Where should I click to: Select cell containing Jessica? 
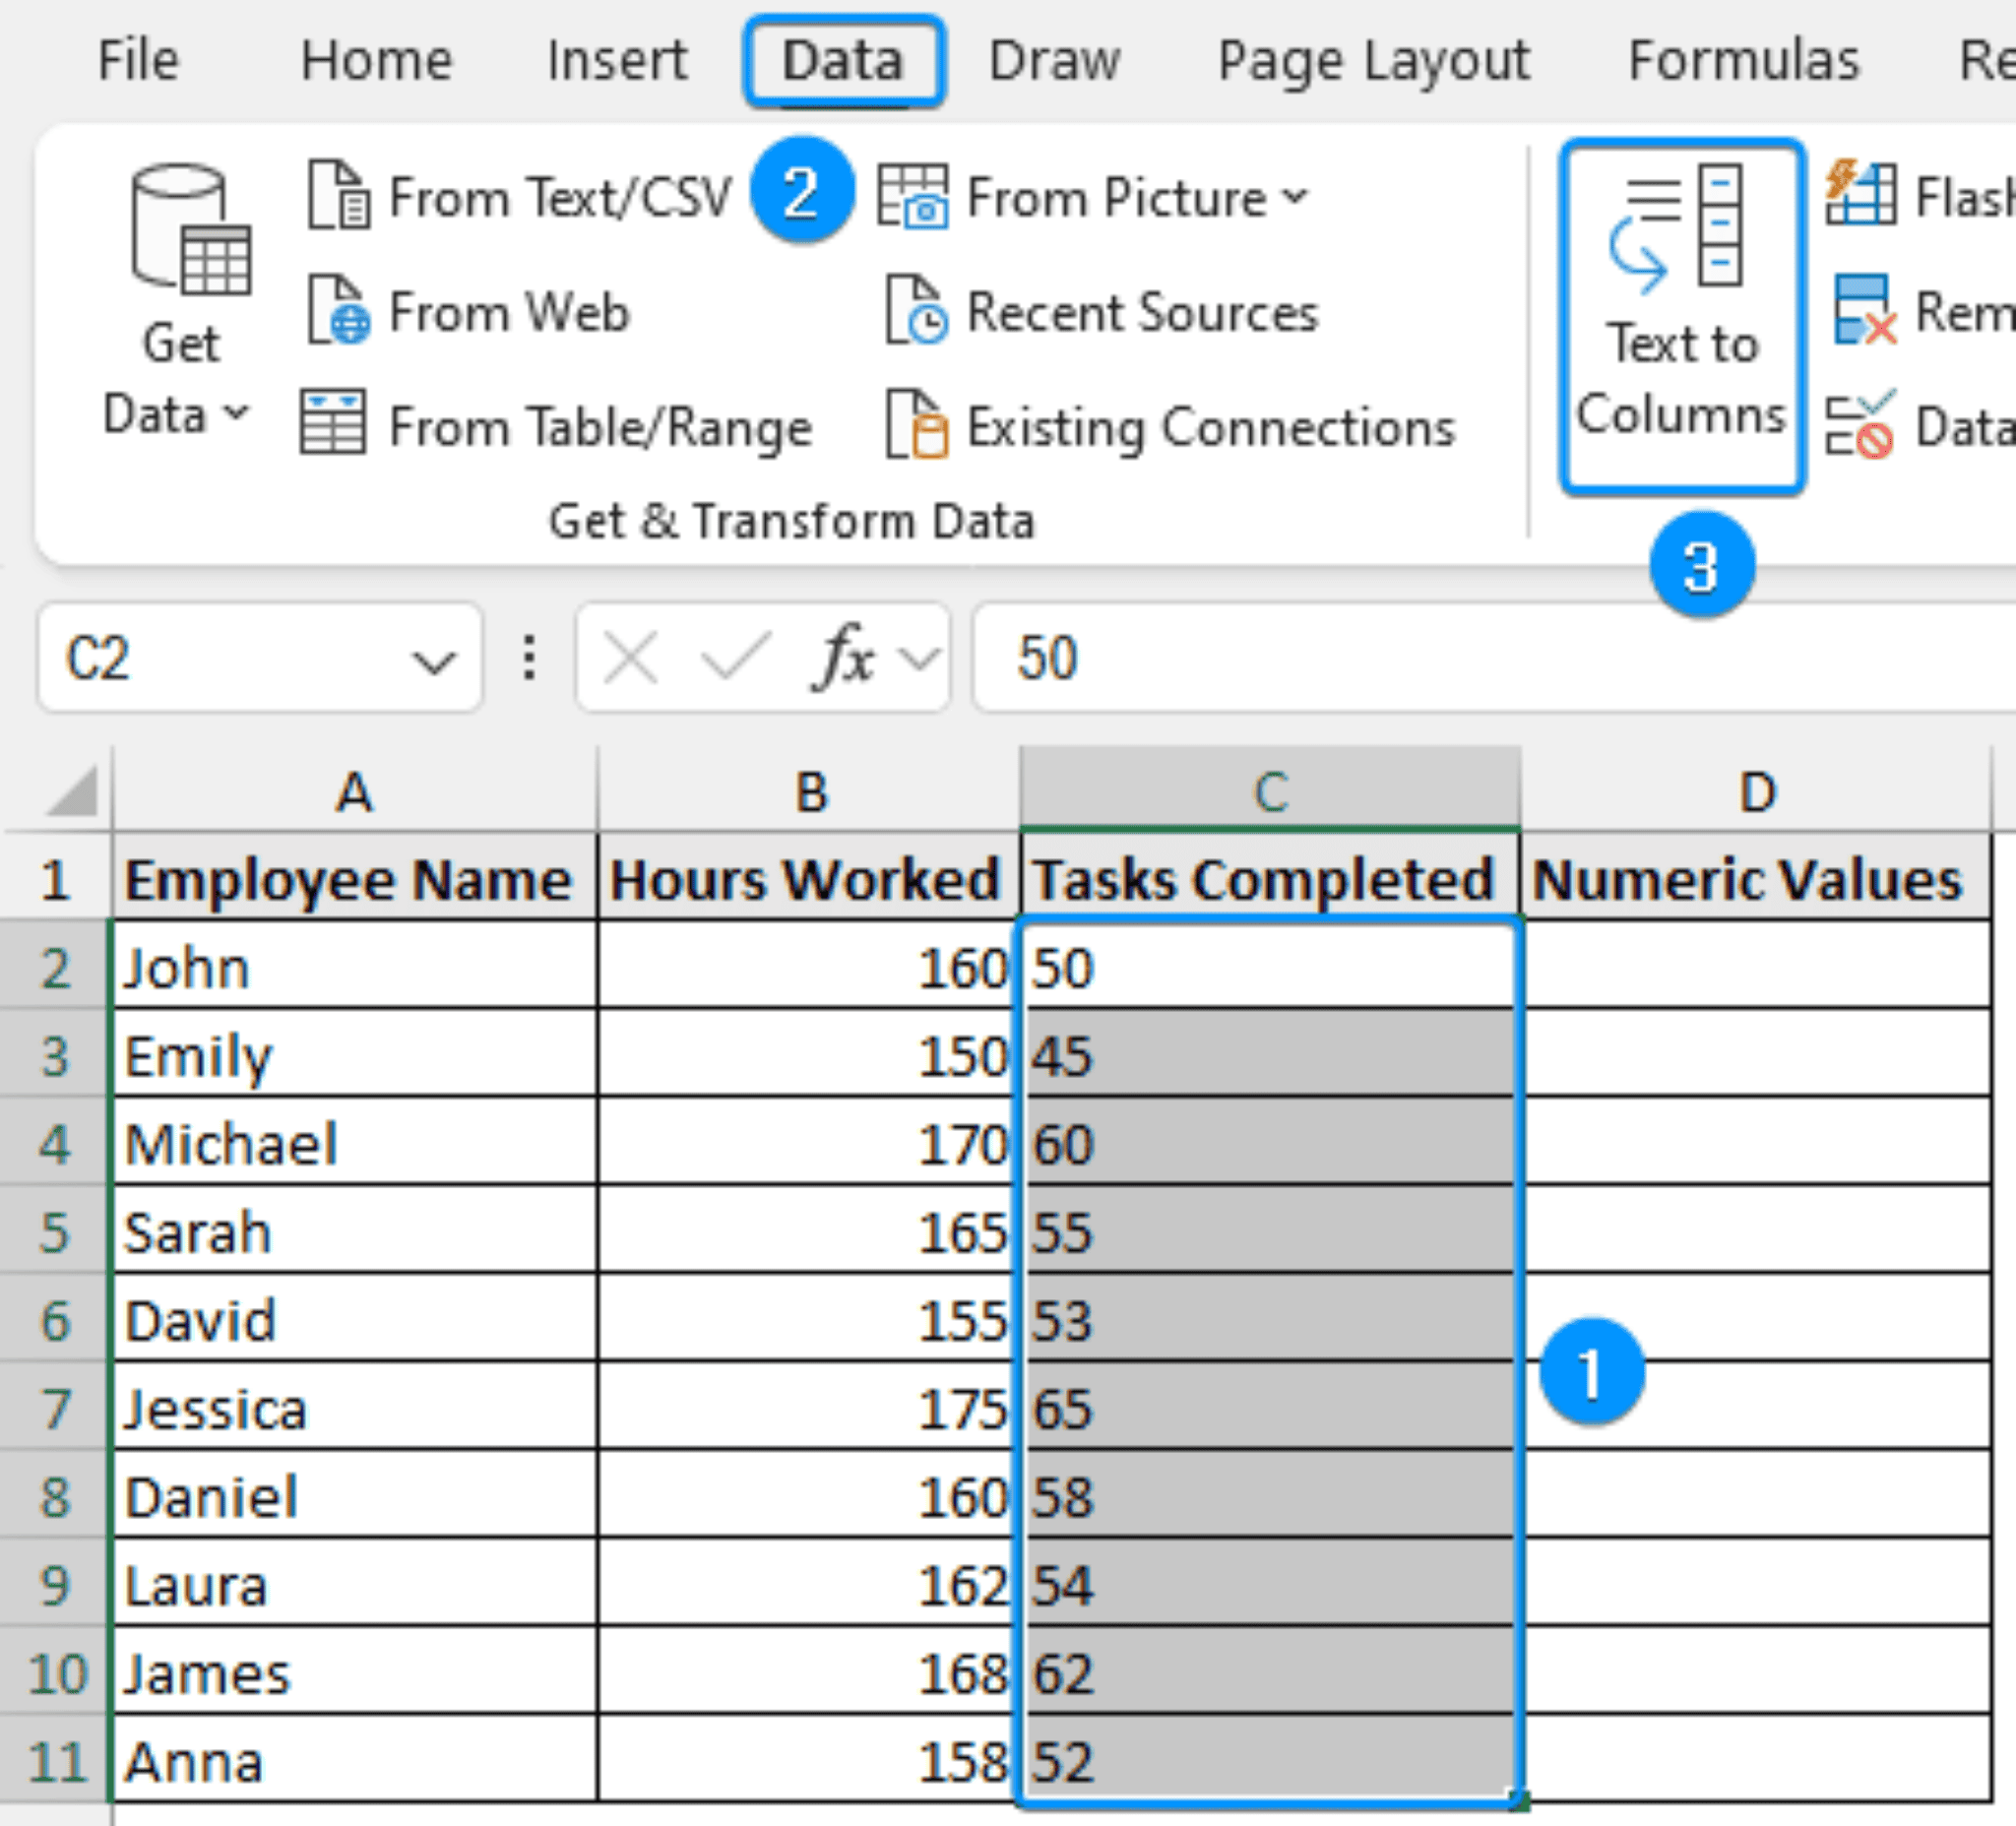click(355, 1407)
